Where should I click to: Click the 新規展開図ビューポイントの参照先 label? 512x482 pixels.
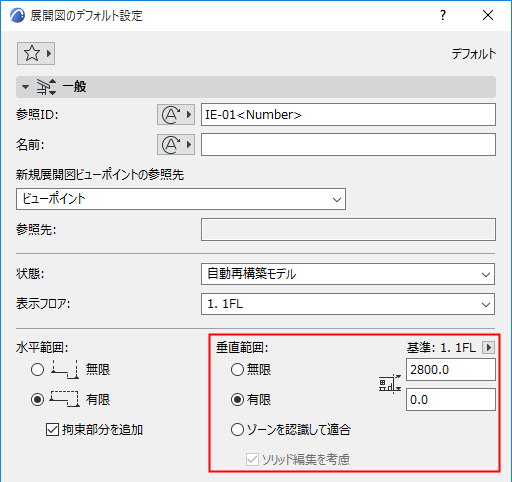(100, 174)
